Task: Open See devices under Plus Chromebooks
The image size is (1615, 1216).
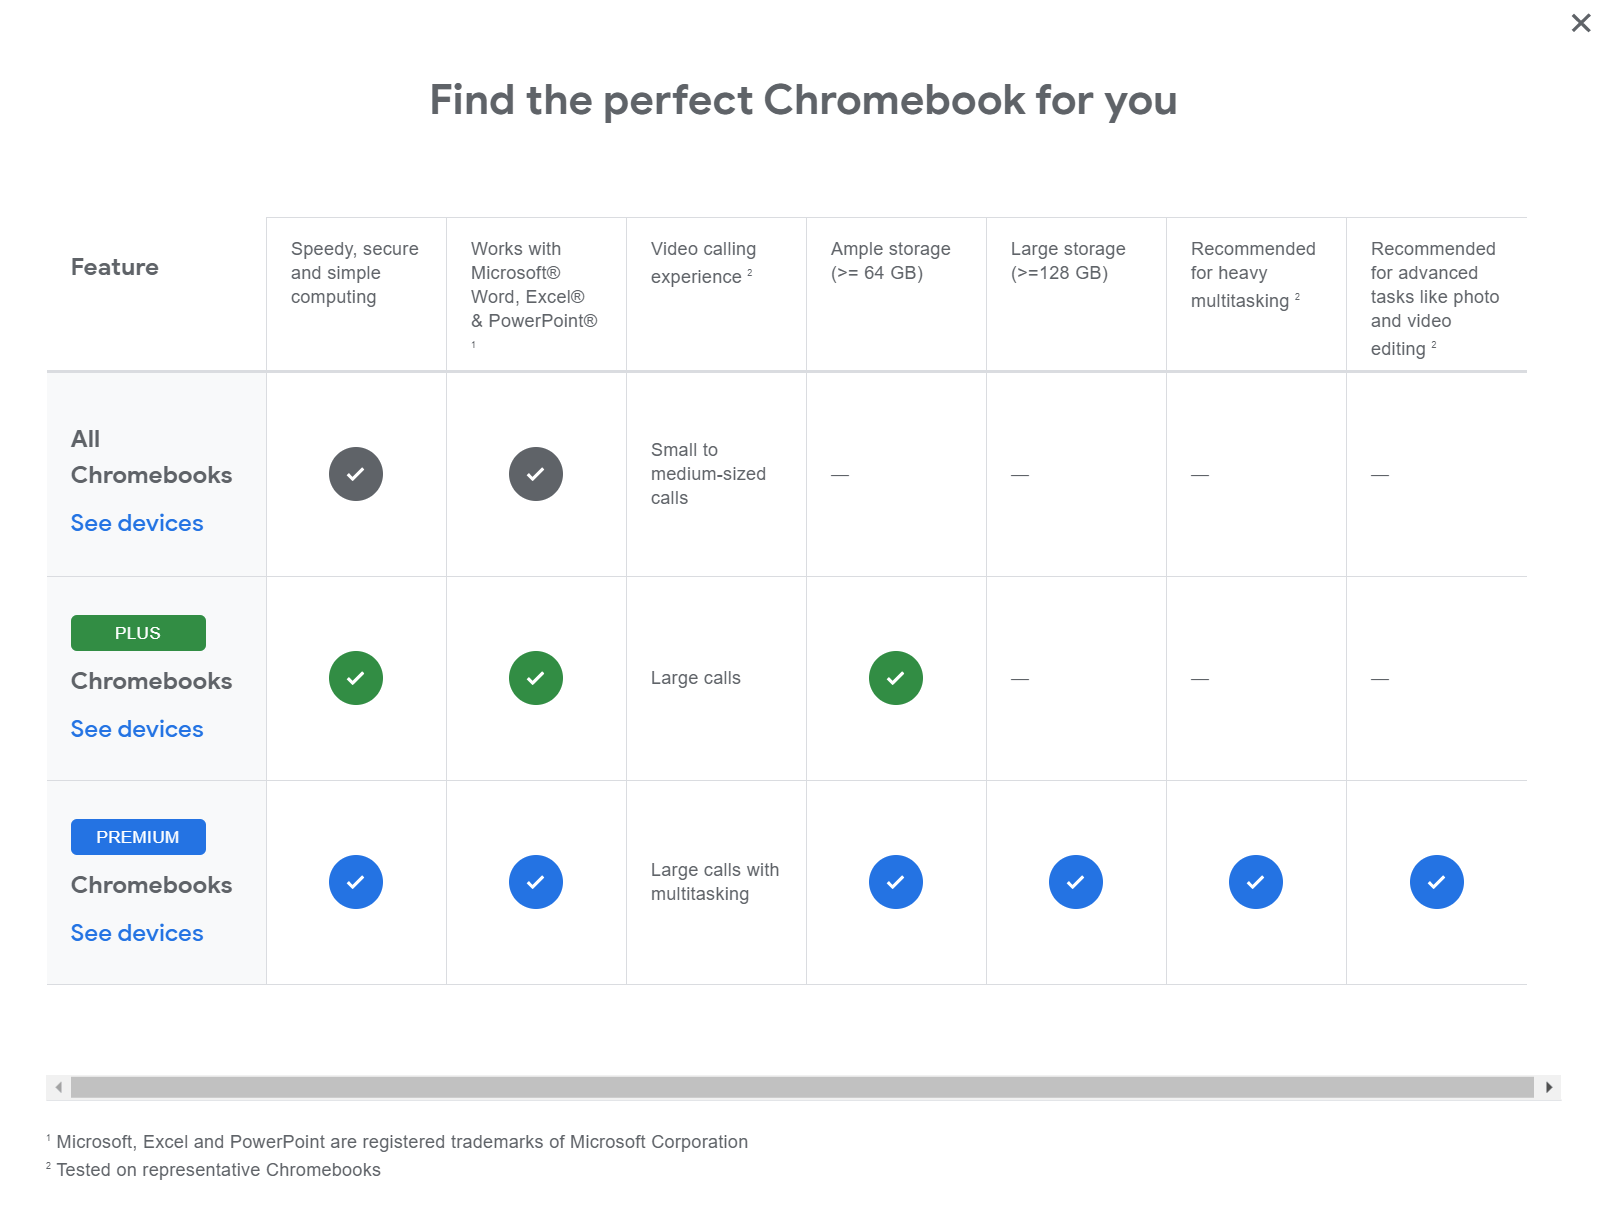Action: pos(136,729)
